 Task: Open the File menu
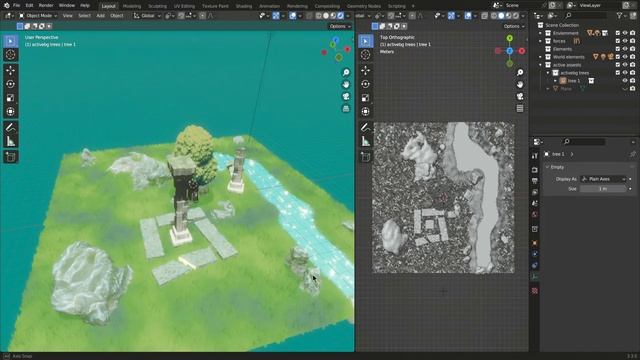16,6
